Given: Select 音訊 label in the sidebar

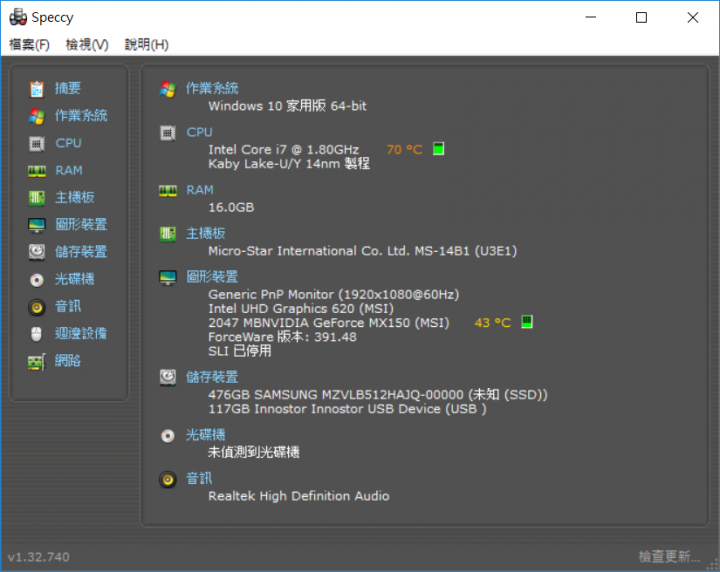Looking at the screenshot, I should [x=68, y=306].
